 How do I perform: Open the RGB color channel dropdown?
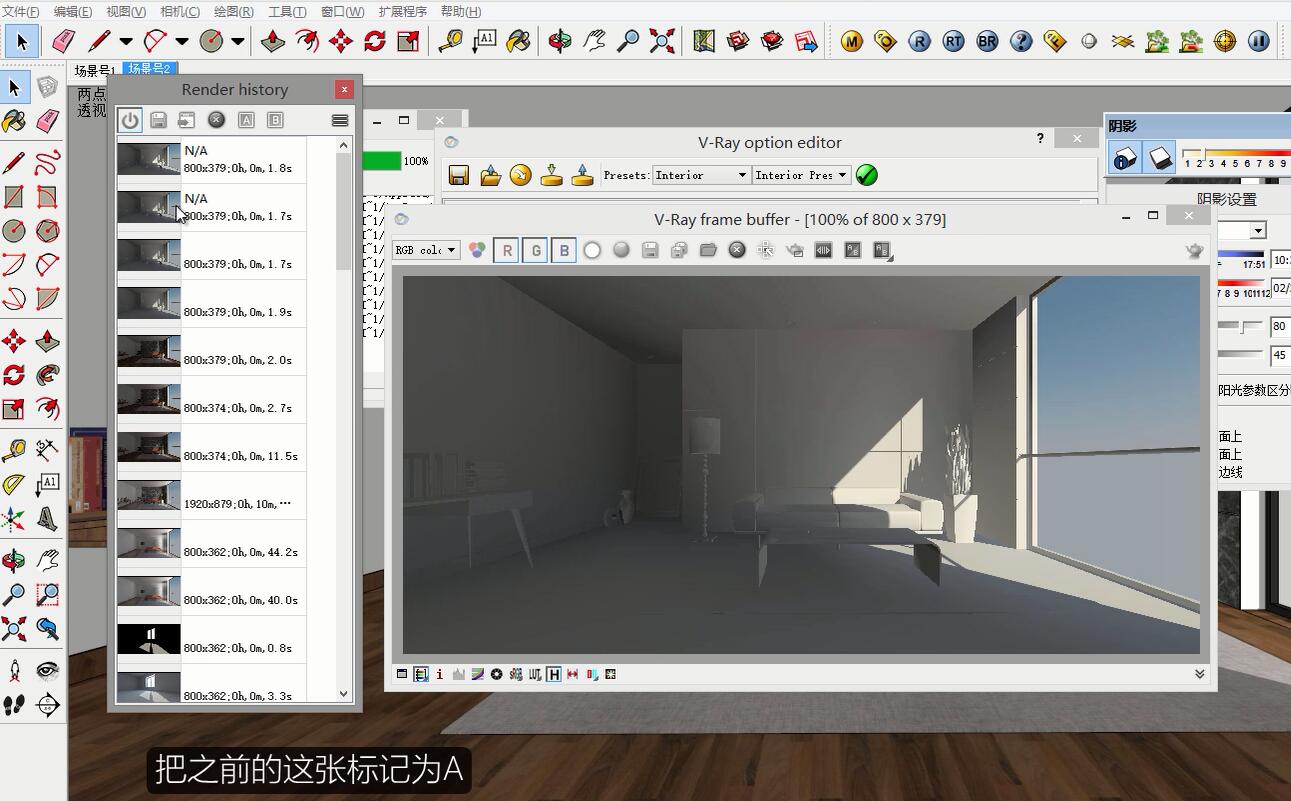(426, 250)
